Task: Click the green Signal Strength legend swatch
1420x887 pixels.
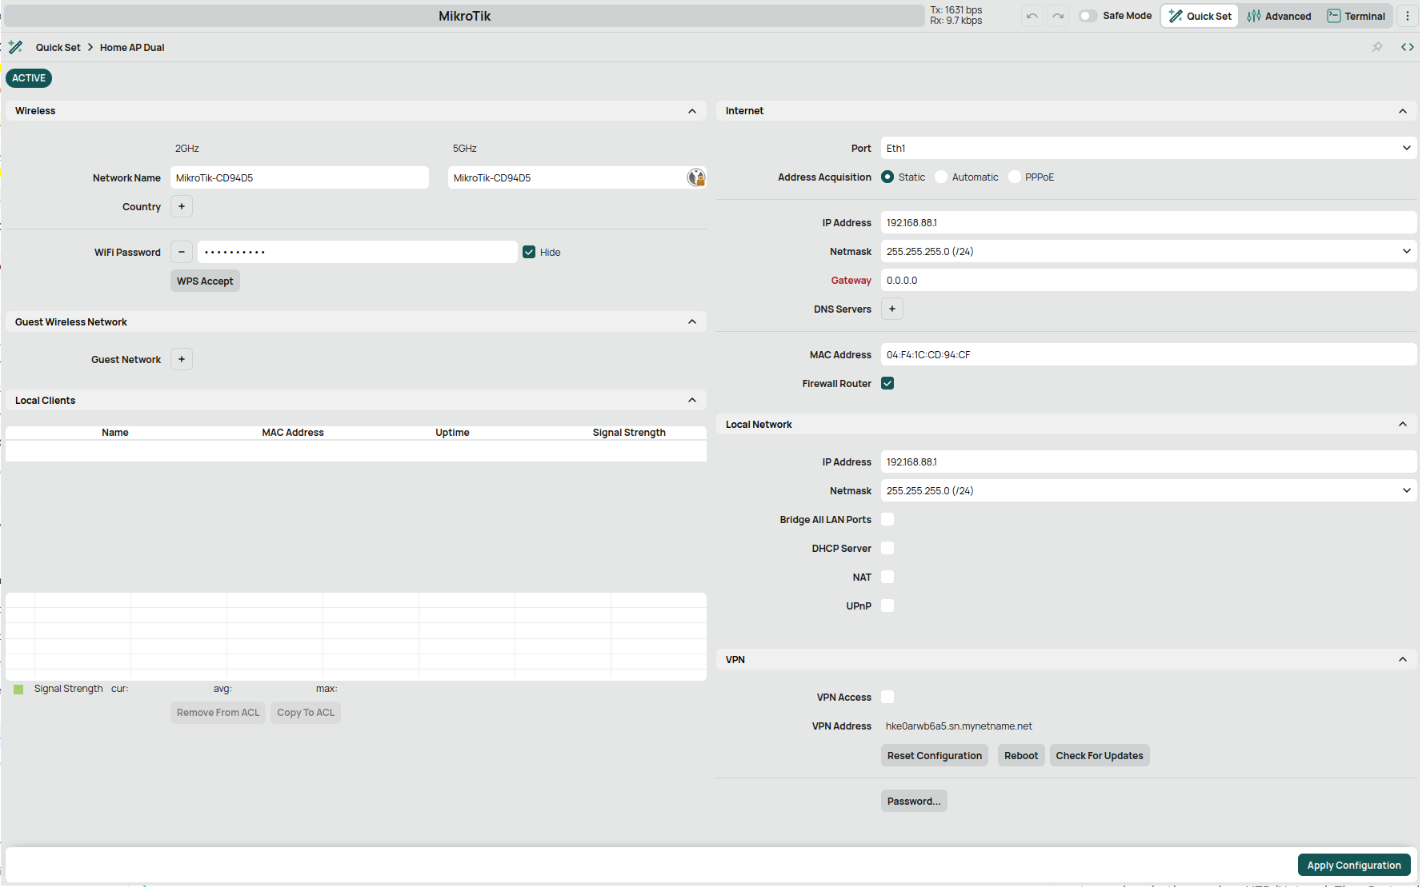Action: click(x=18, y=689)
